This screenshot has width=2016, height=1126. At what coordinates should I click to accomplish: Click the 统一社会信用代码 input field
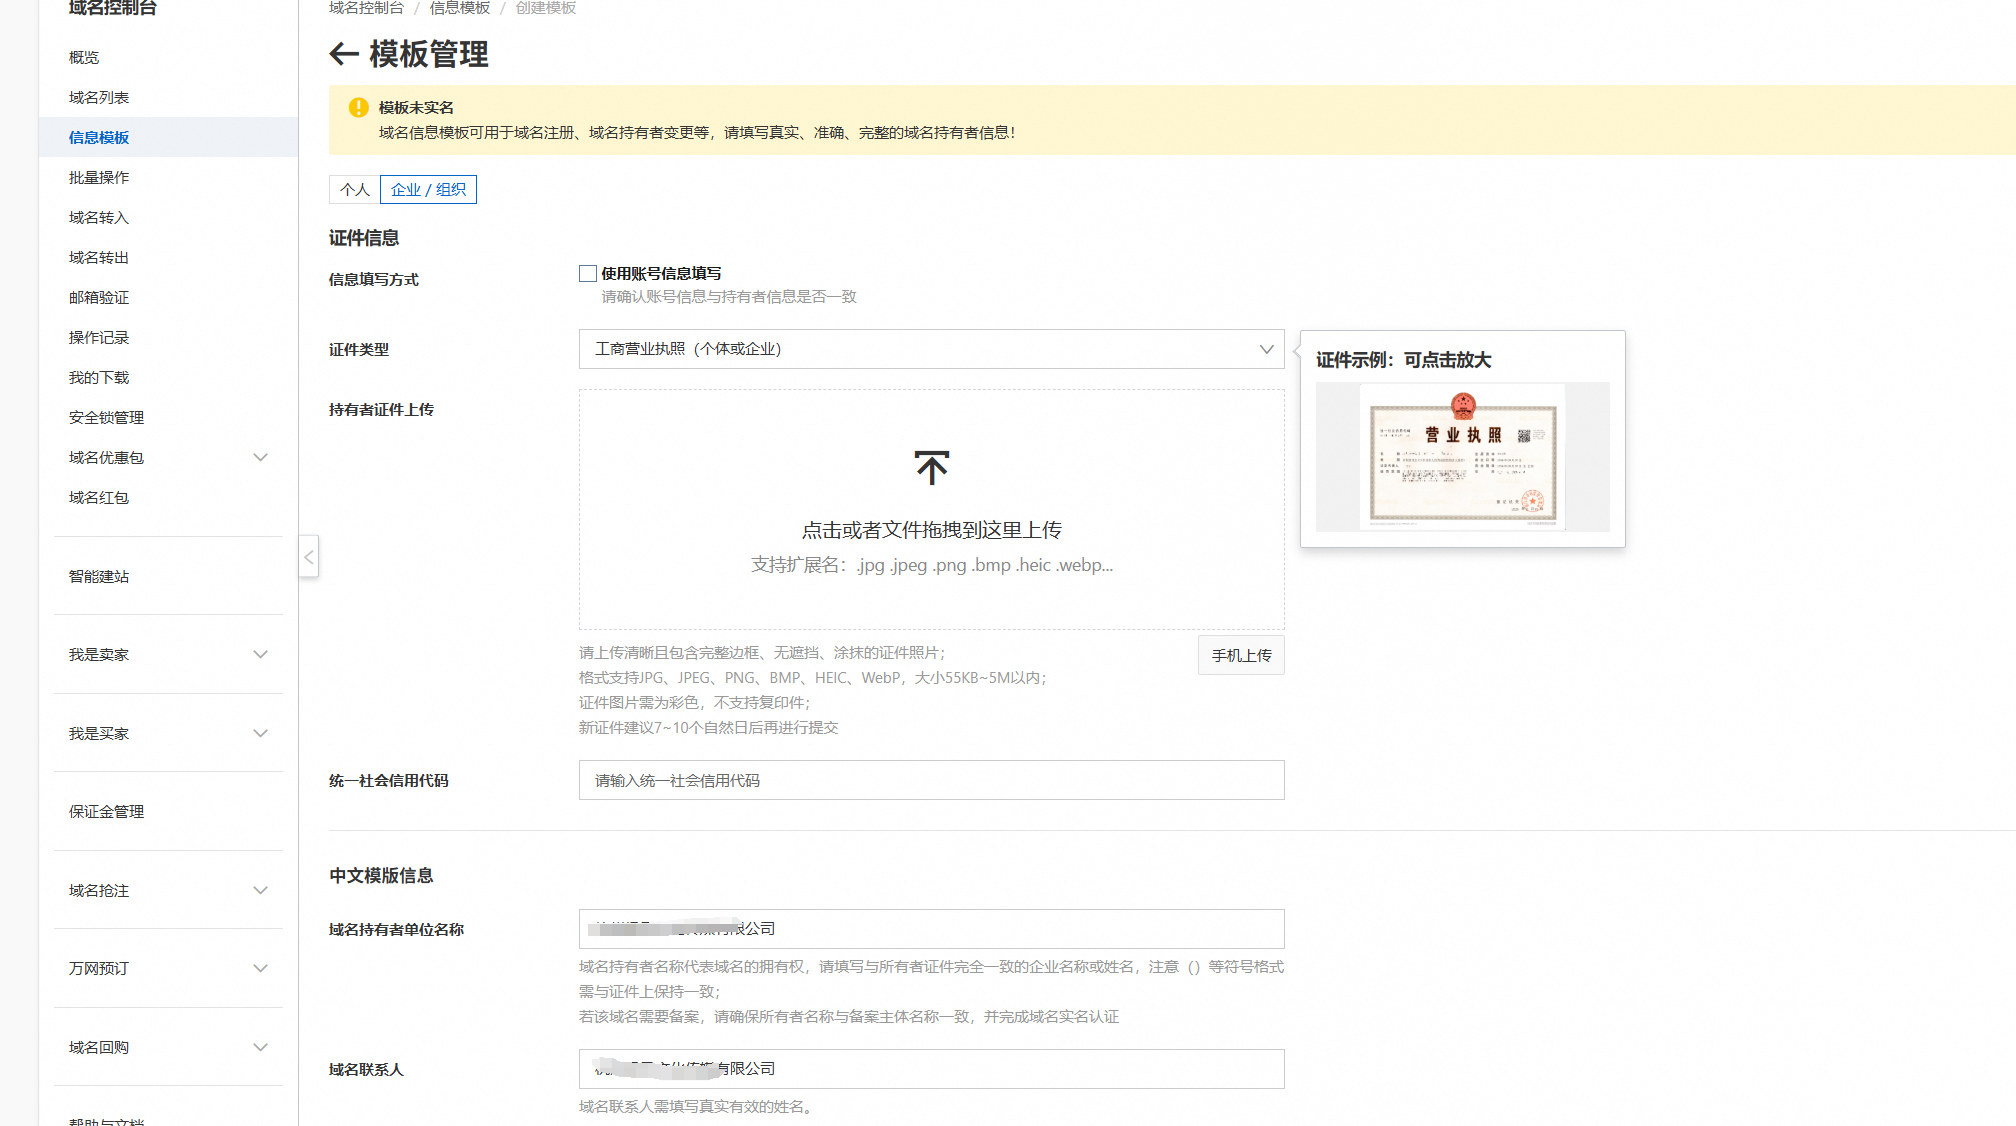pyautogui.click(x=931, y=781)
